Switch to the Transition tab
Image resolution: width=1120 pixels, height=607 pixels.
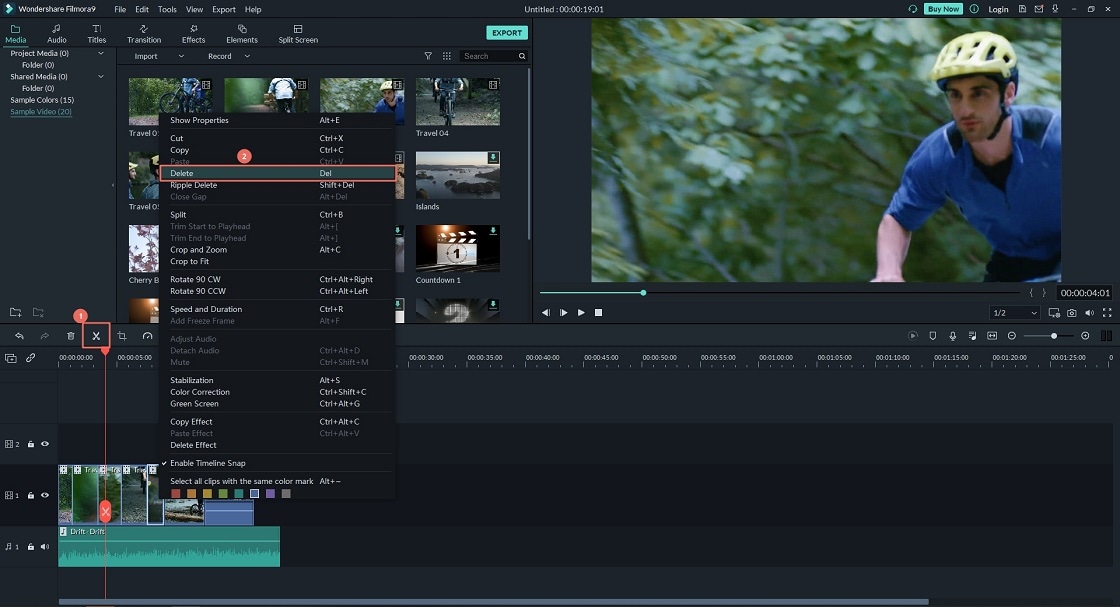point(144,34)
